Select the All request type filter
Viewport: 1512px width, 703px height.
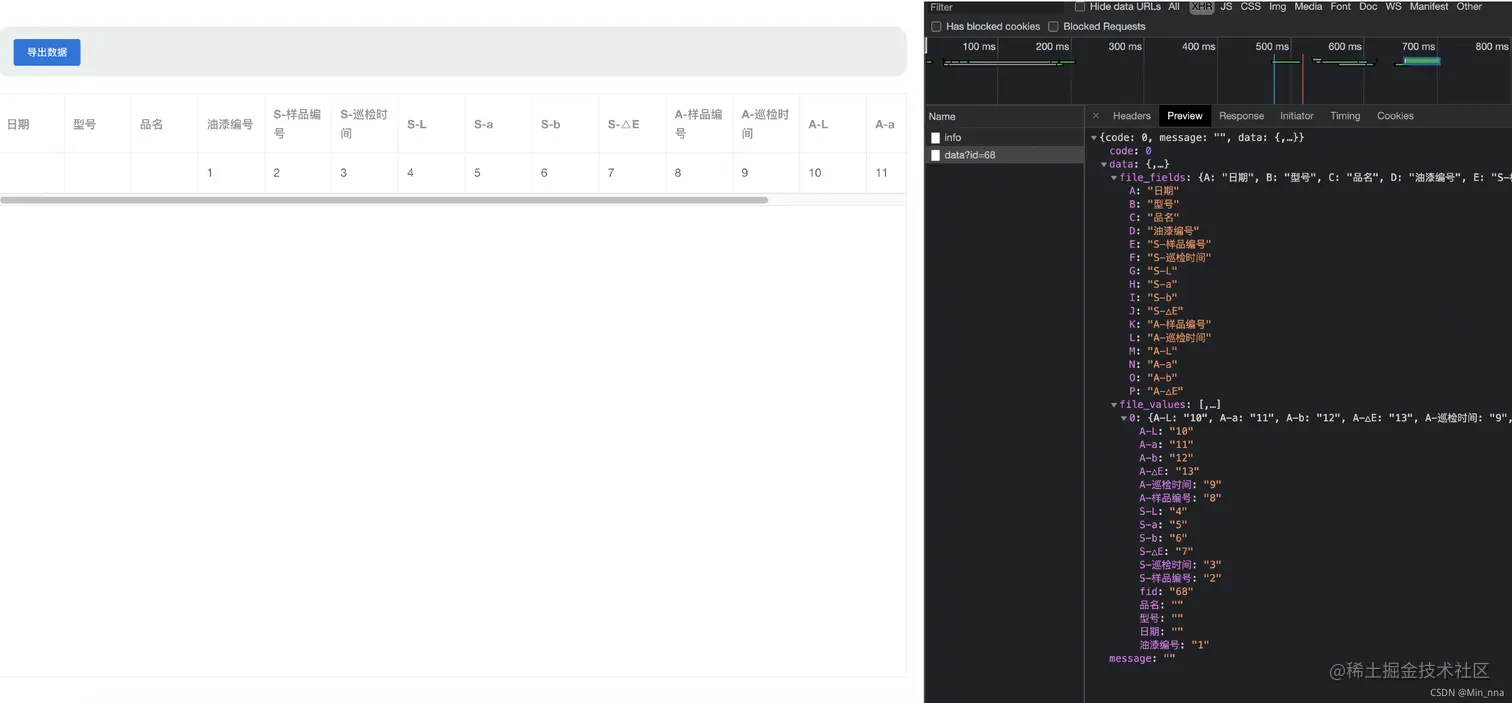[x=1174, y=7]
